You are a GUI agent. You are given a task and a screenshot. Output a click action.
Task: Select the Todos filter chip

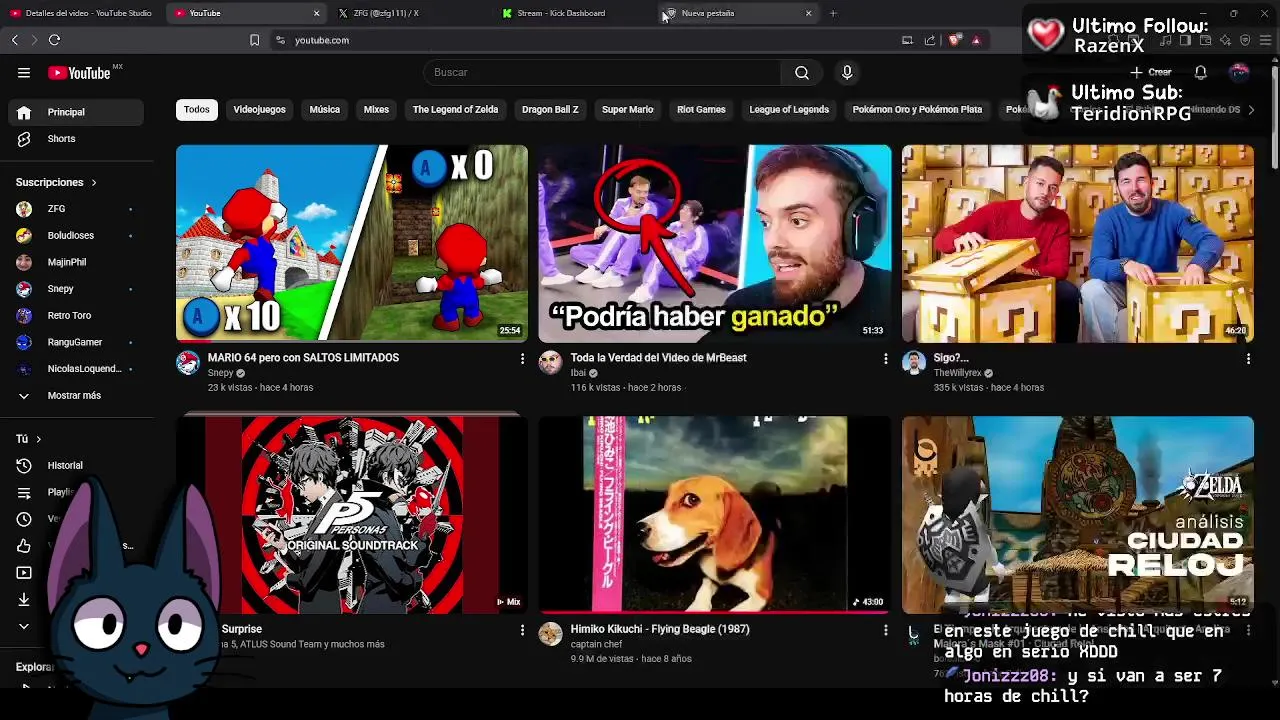click(197, 110)
